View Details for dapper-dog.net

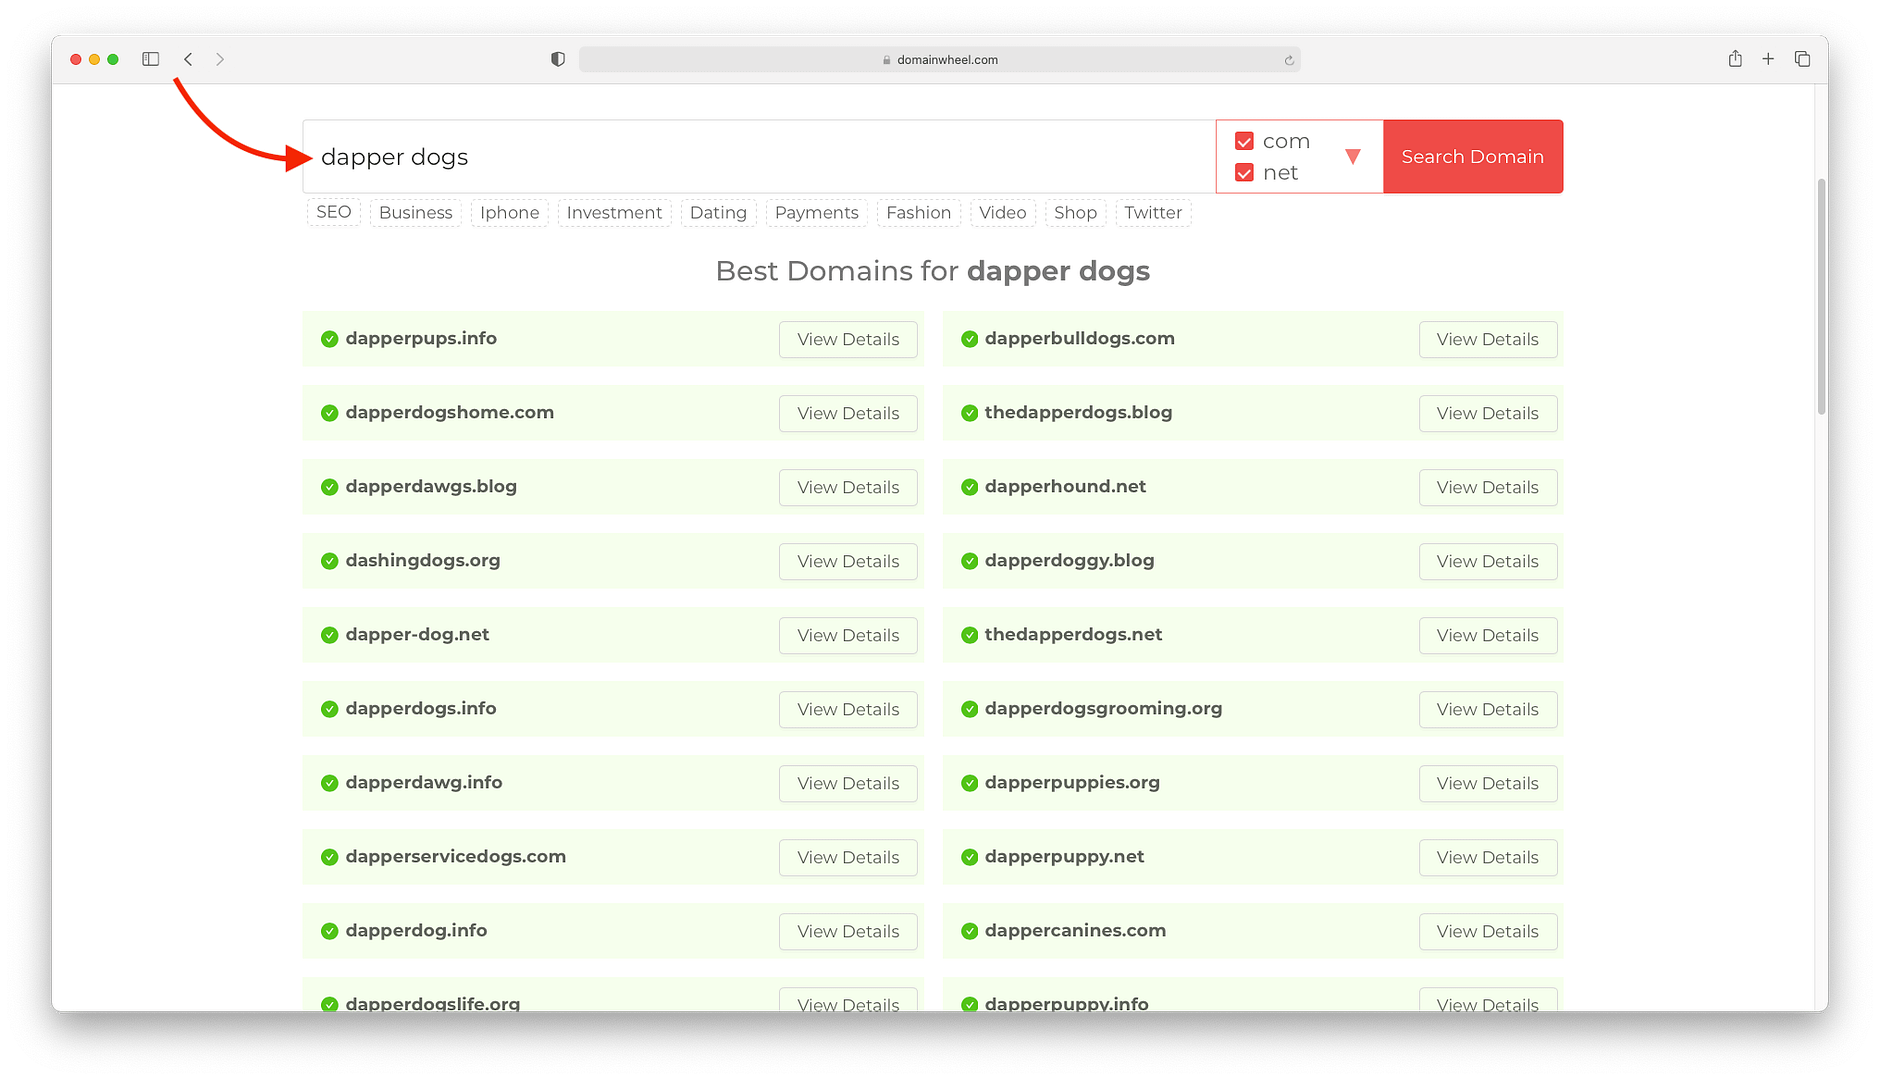(x=848, y=635)
